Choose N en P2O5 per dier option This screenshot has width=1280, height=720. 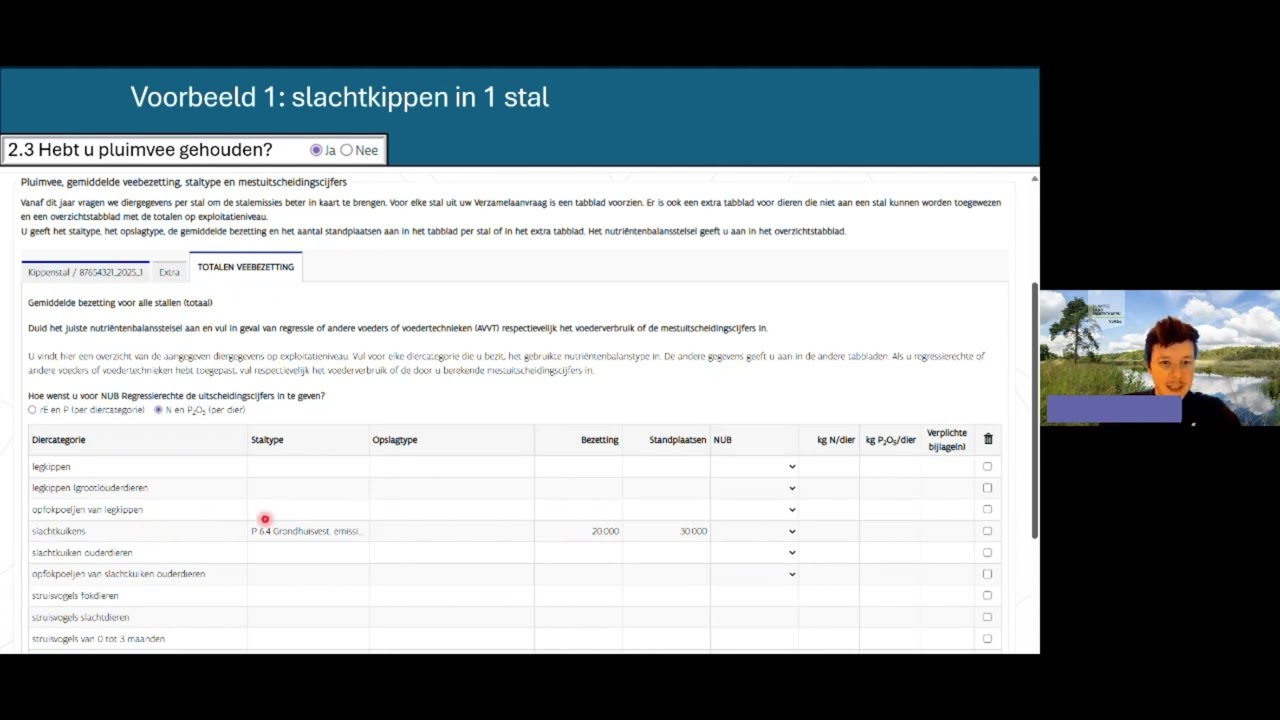click(x=158, y=410)
